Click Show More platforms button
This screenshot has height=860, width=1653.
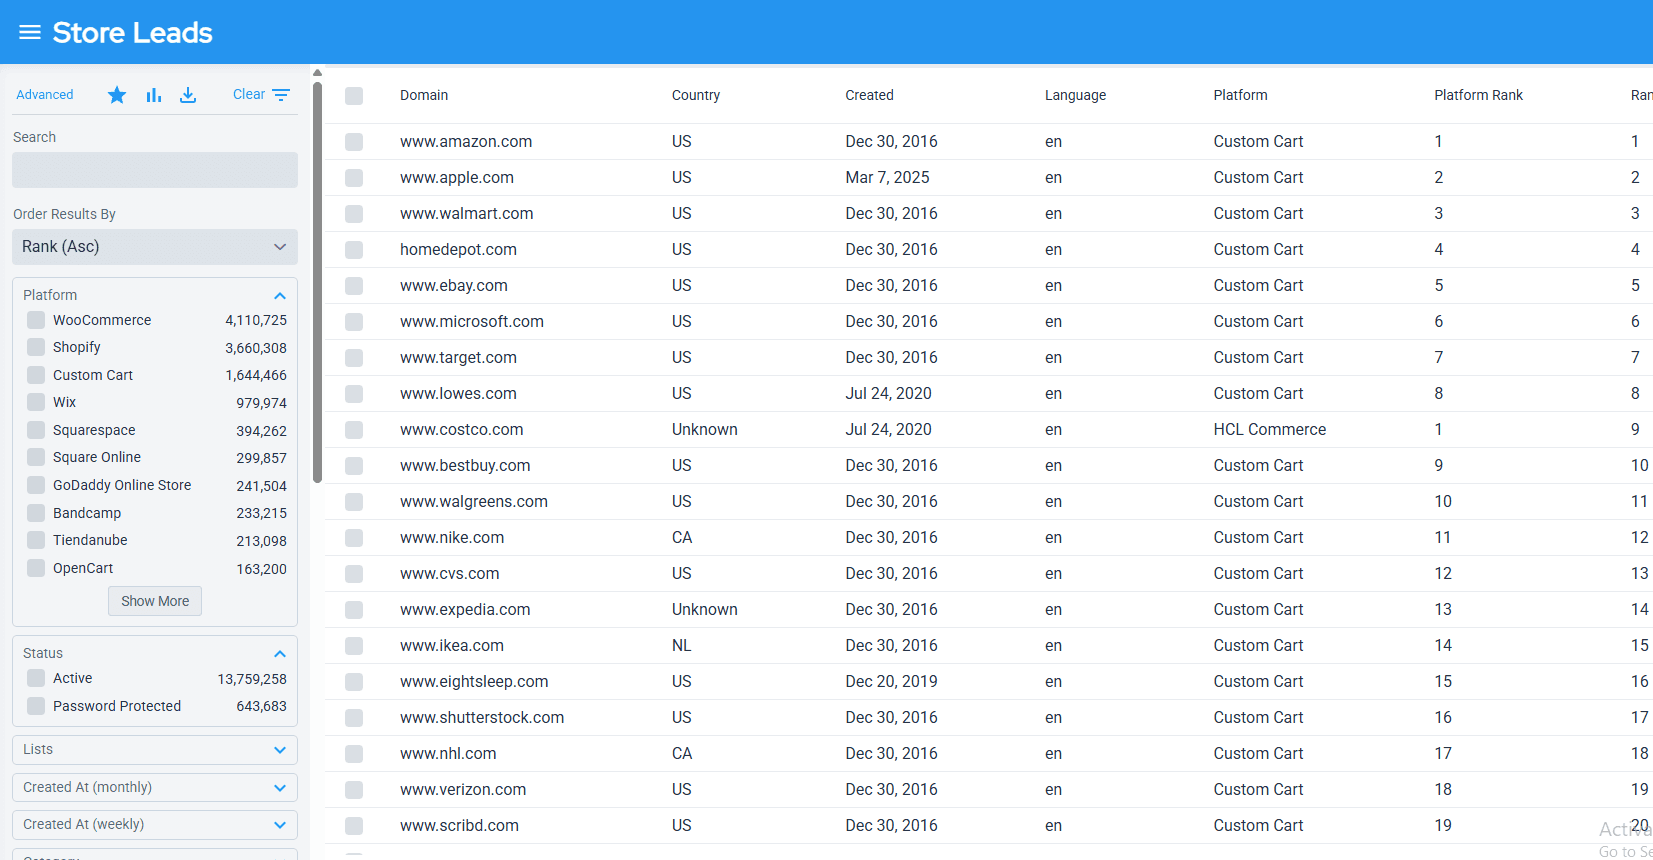point(155,601)
